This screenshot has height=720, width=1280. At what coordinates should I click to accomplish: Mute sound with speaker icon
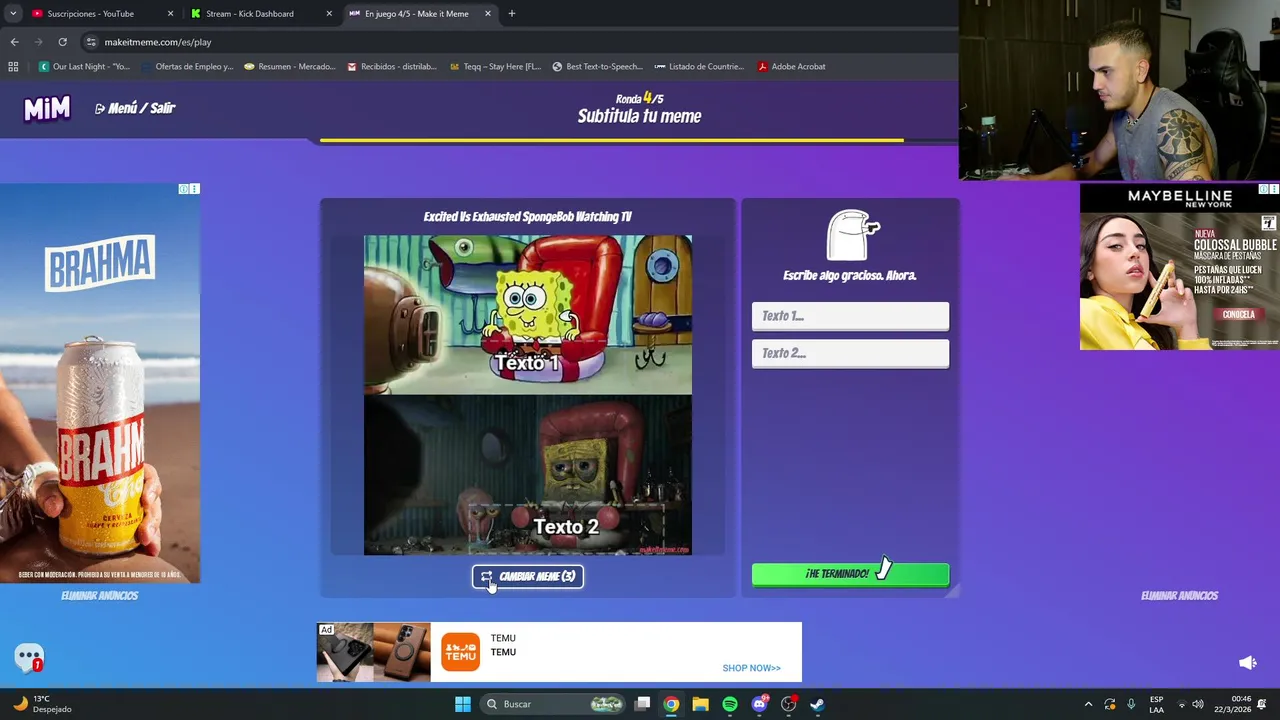1248,662
